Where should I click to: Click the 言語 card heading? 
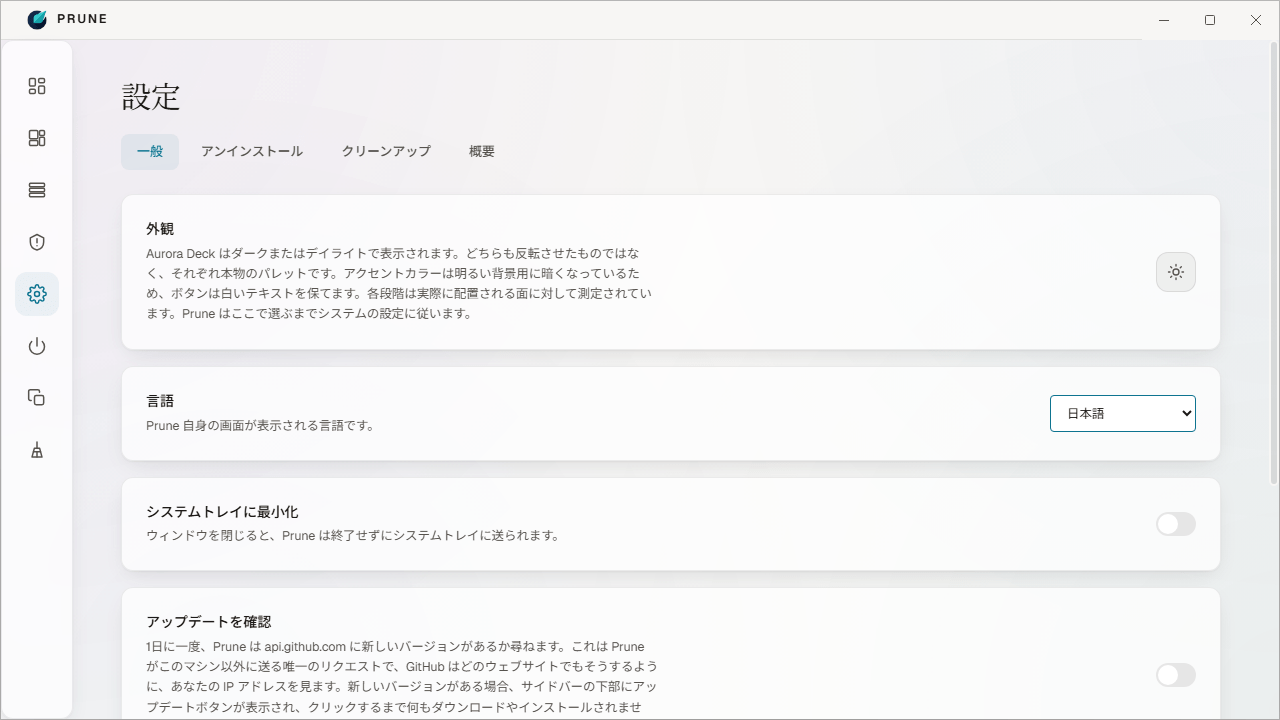coord(160,401)
